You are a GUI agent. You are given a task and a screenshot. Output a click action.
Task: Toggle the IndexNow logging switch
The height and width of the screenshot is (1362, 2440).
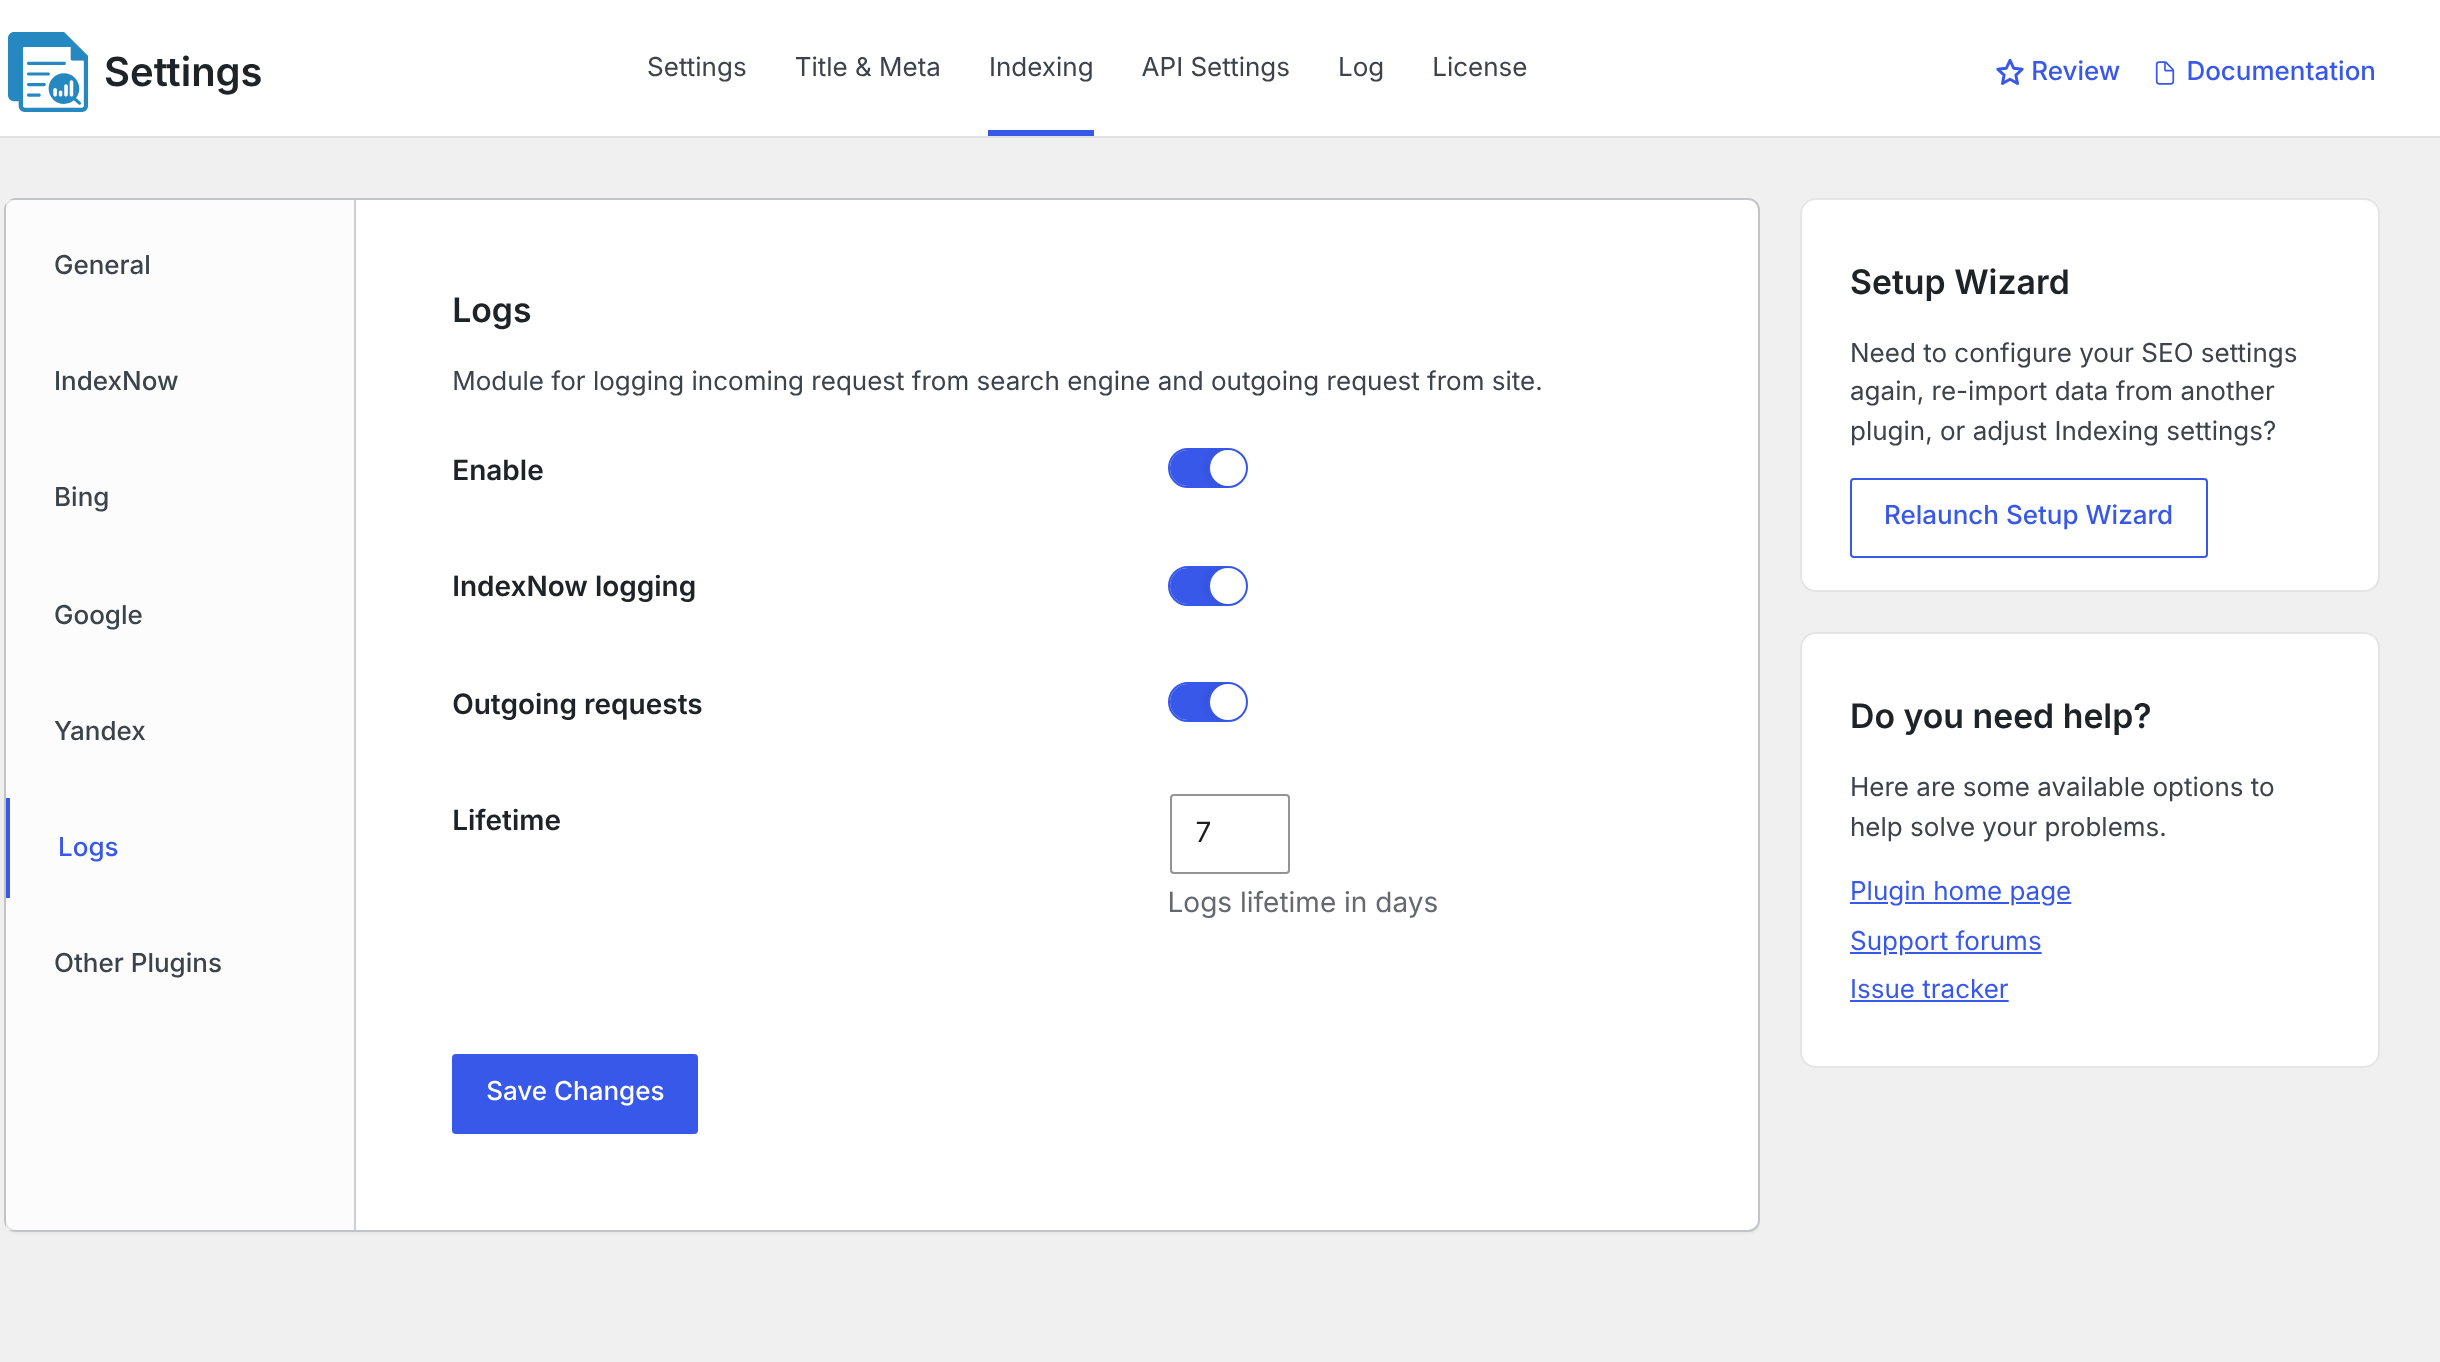(1207, 586)
